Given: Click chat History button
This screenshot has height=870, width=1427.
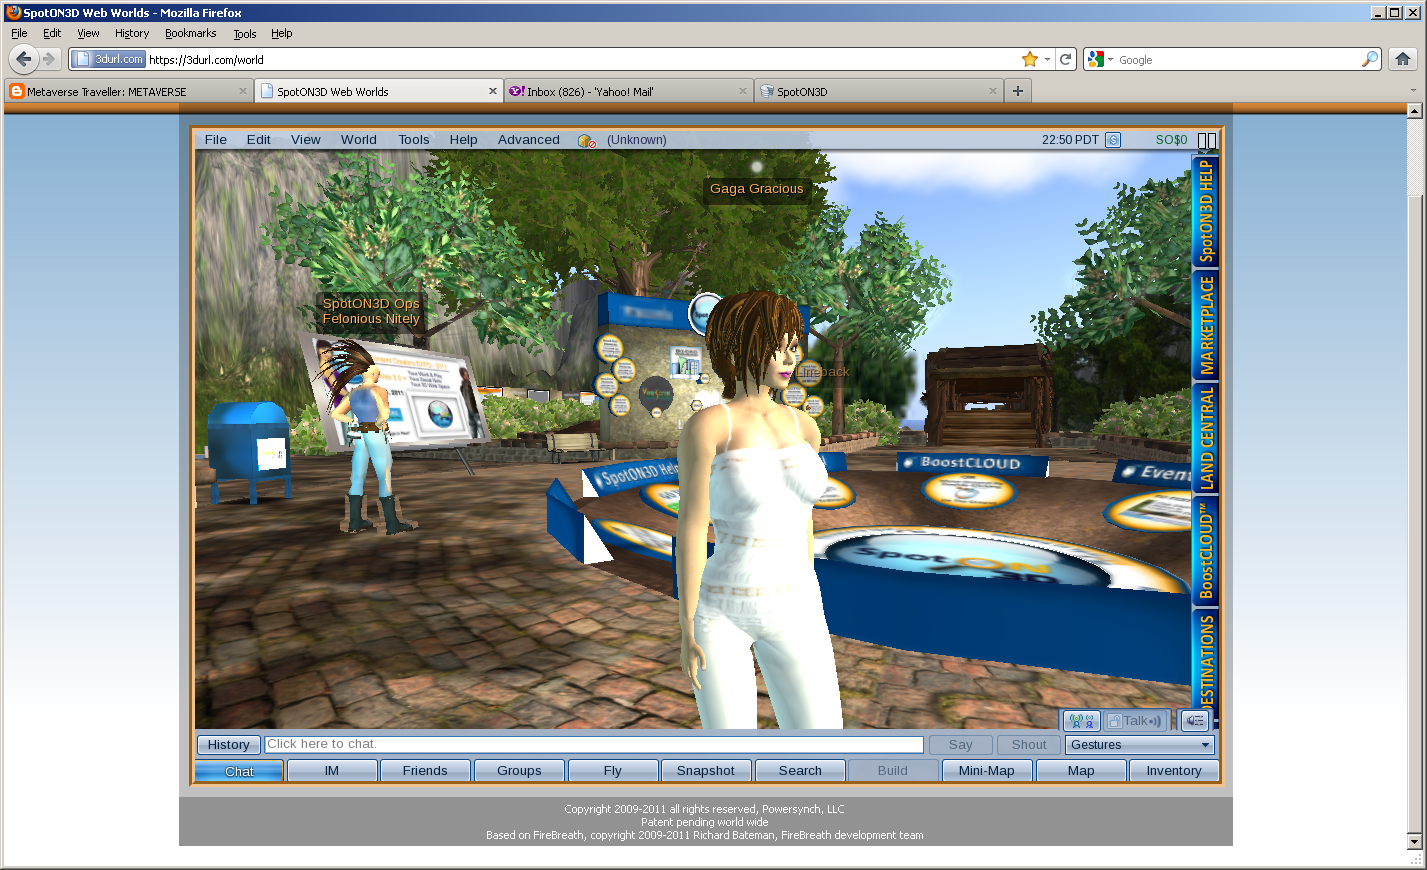Looking at the screenshot, I should coord(229,745).
